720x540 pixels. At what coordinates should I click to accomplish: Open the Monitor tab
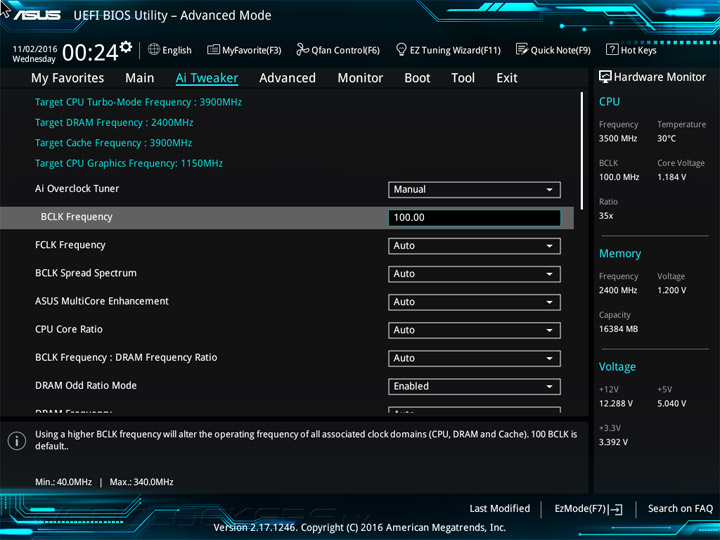click(x=360, y=78)
